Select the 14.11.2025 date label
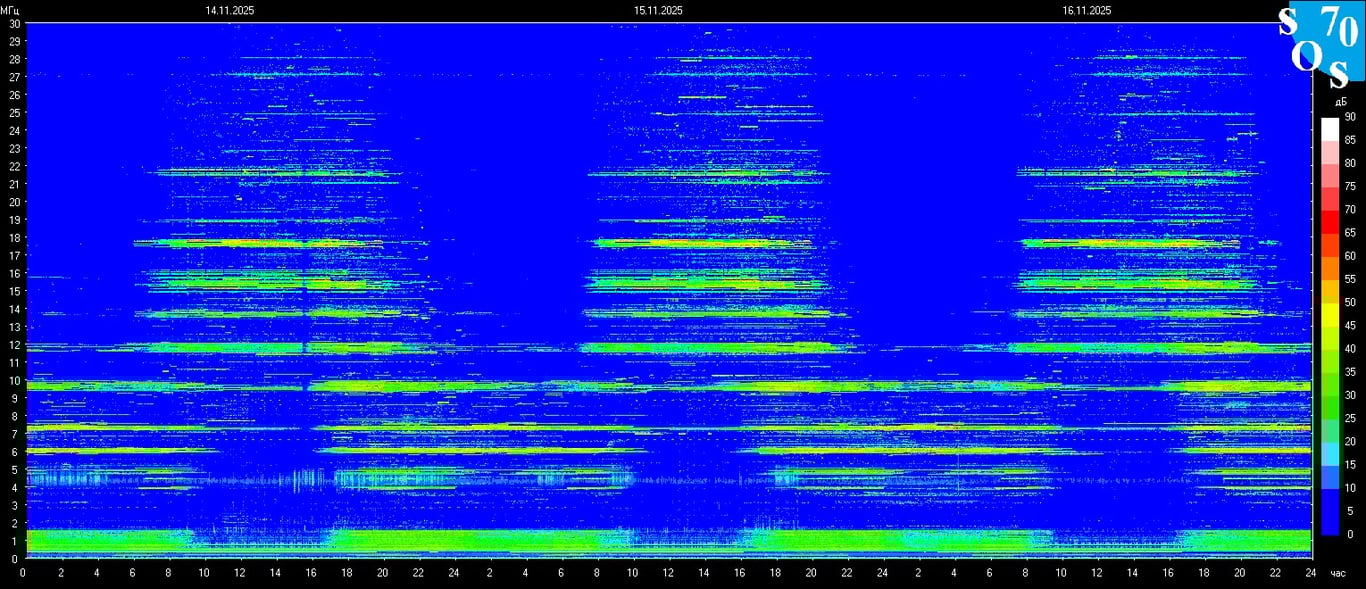Screen dimensions: 1366x589 [x=229, y=10]
